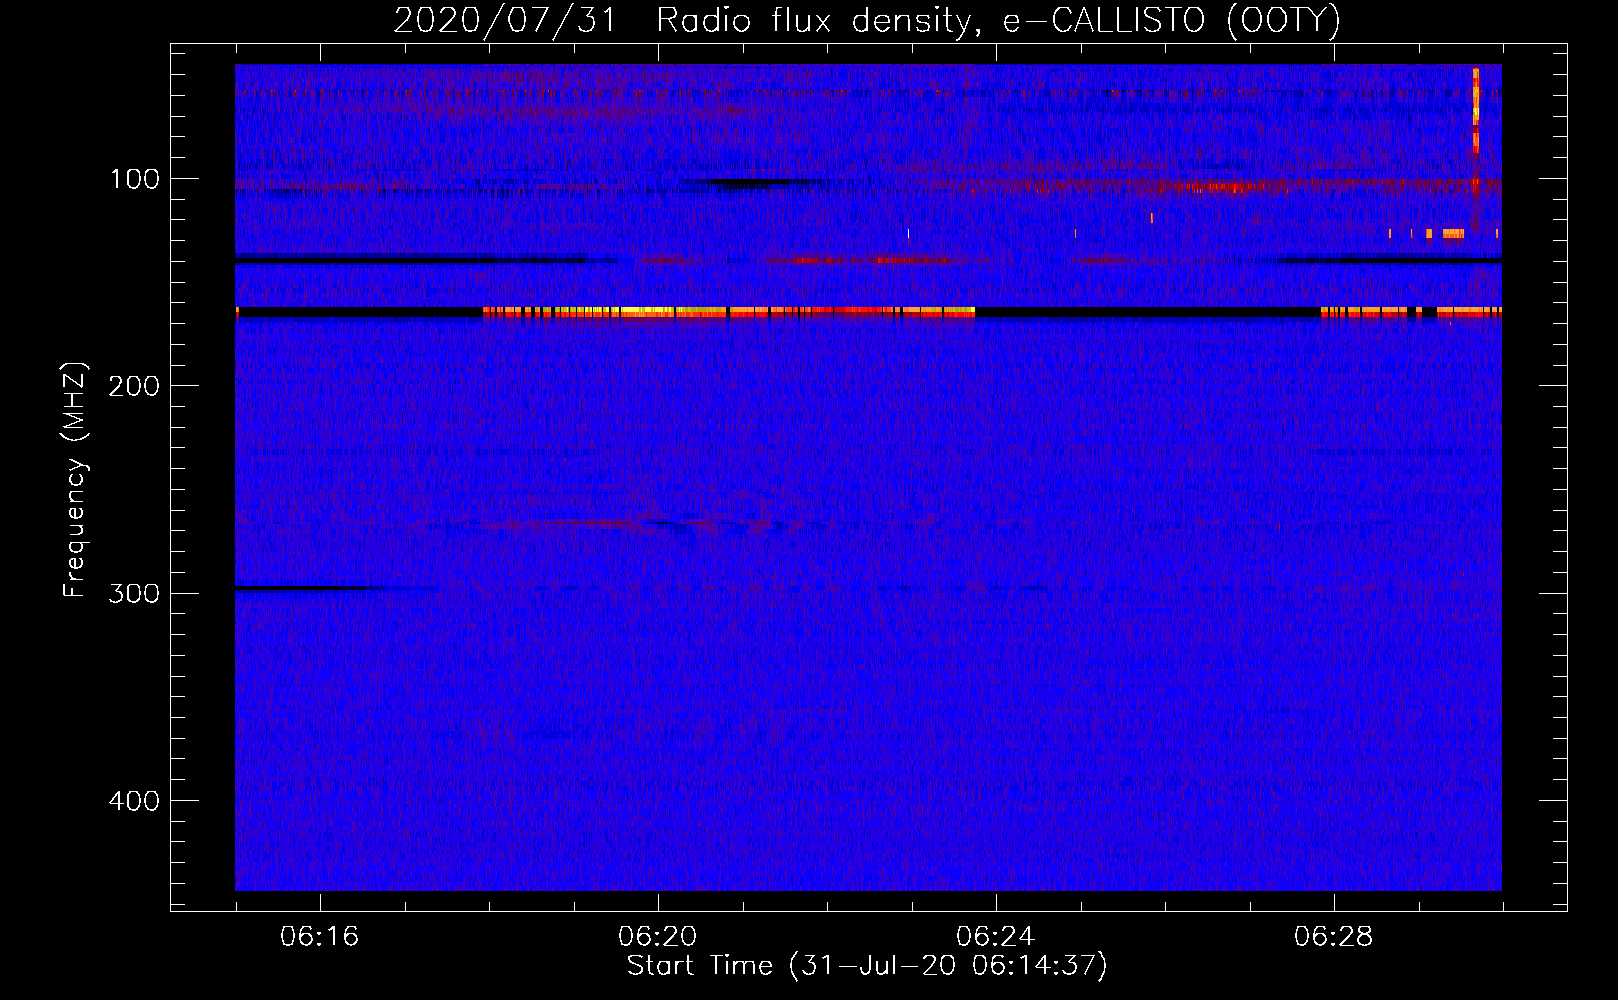Click the 200 MHz frequency tick label
Screen dimensions: 1618x1000
click(x=134, y=386)
